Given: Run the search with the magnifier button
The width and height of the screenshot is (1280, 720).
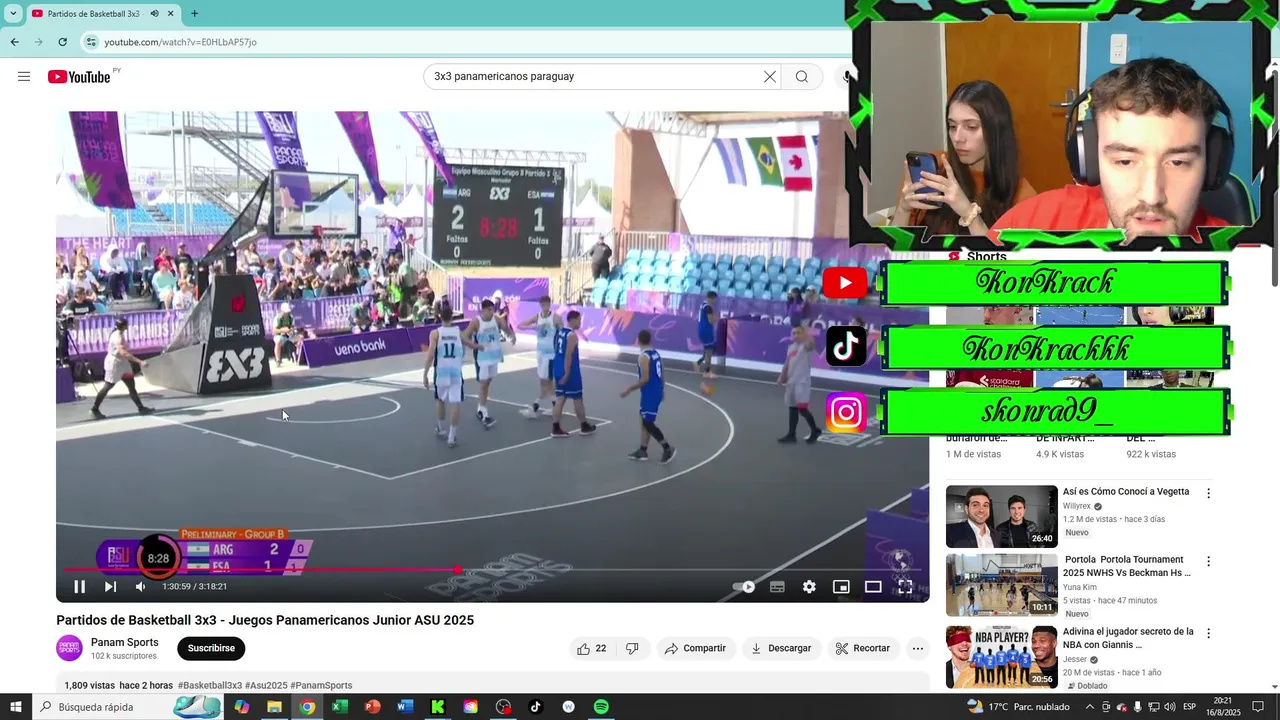Looking at the screenshot, I should pyautogui.click(x=802, y=77).
